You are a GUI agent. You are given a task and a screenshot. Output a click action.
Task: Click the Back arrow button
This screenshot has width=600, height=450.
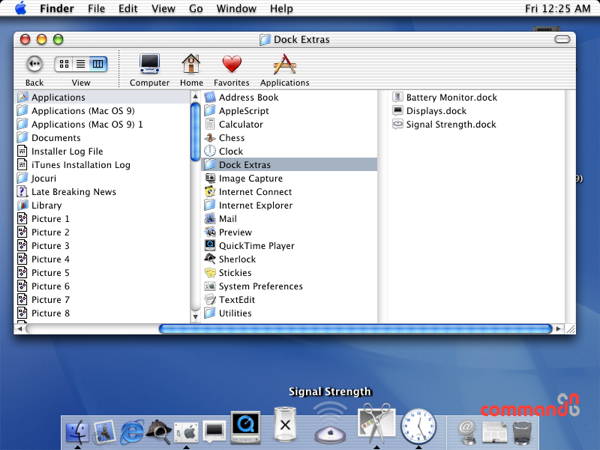(34, 64)
